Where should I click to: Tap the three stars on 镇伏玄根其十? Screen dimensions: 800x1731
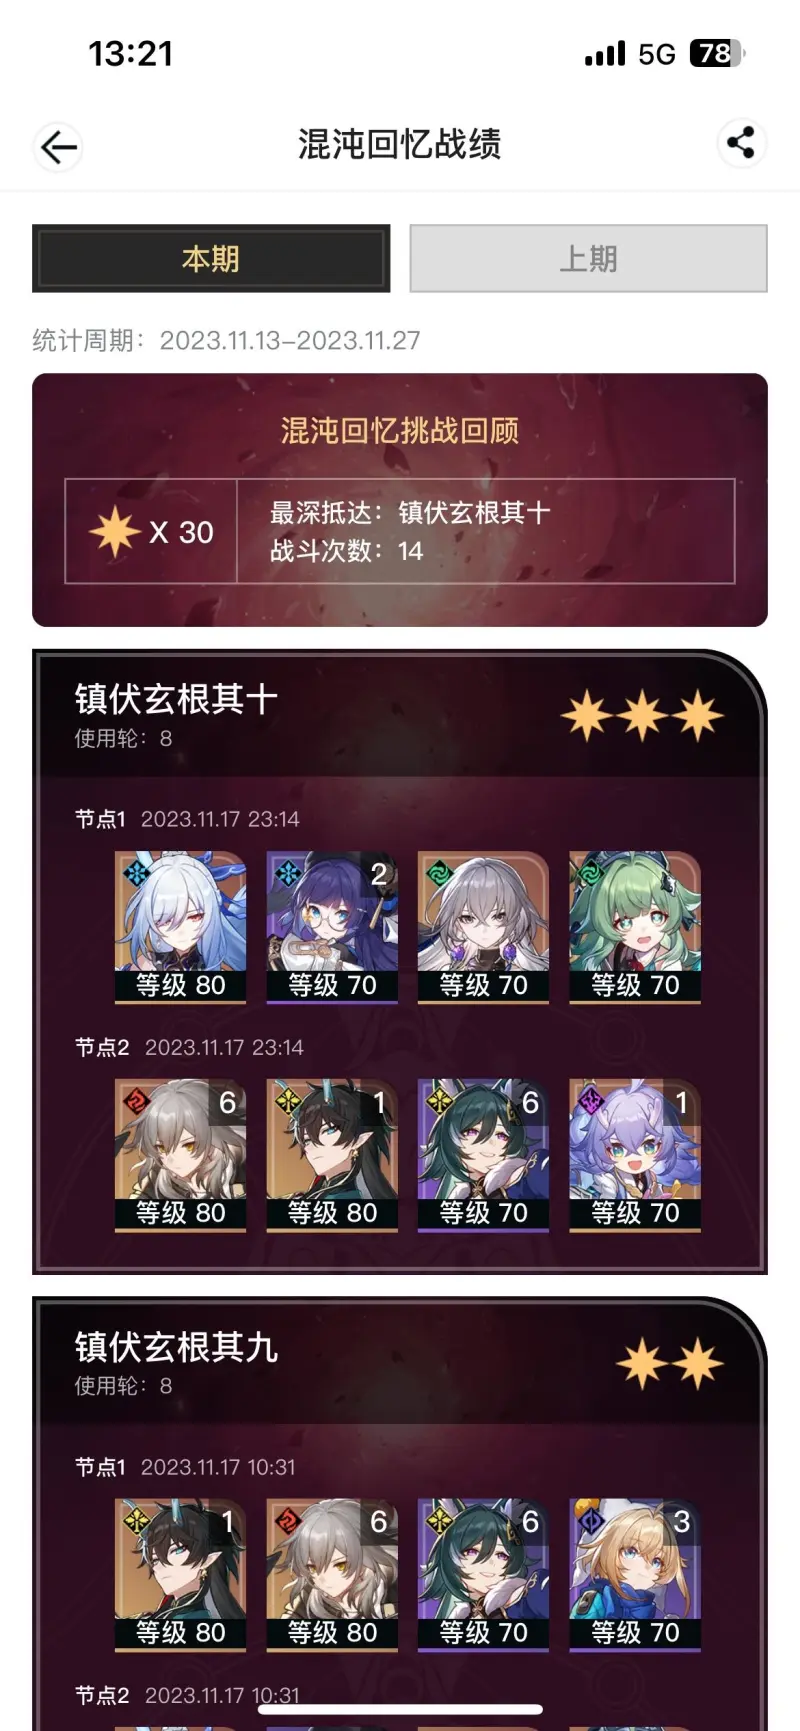(x=642, y=716)
